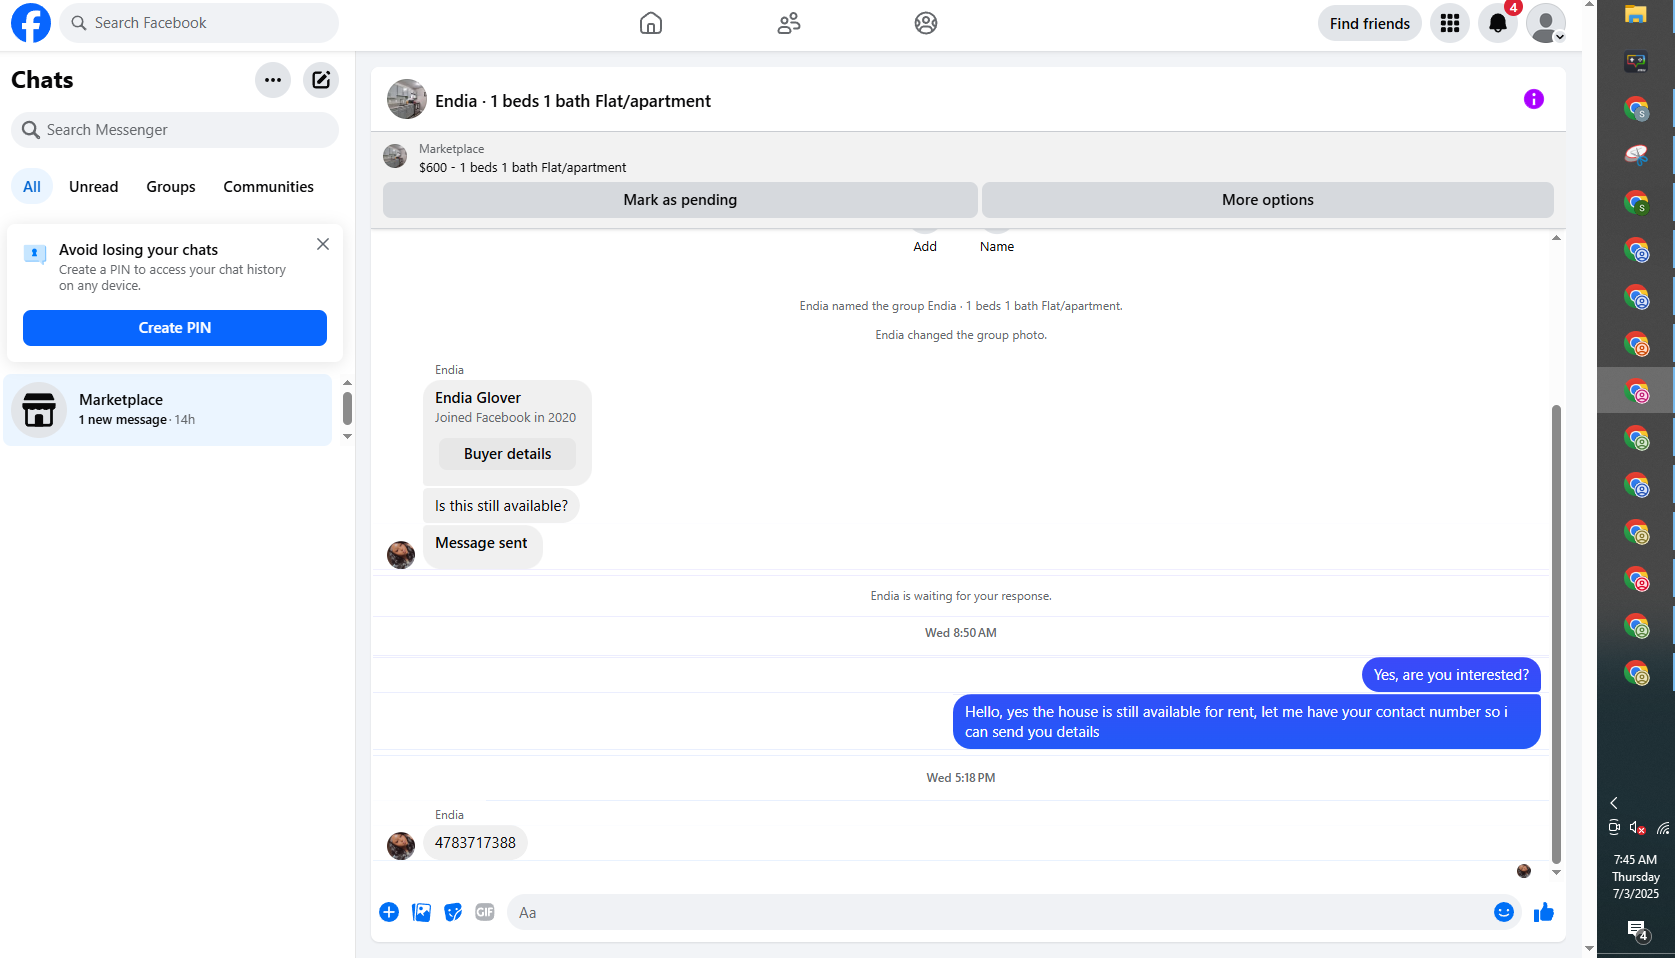Click conversation header listing photo

tap(407, 99)
